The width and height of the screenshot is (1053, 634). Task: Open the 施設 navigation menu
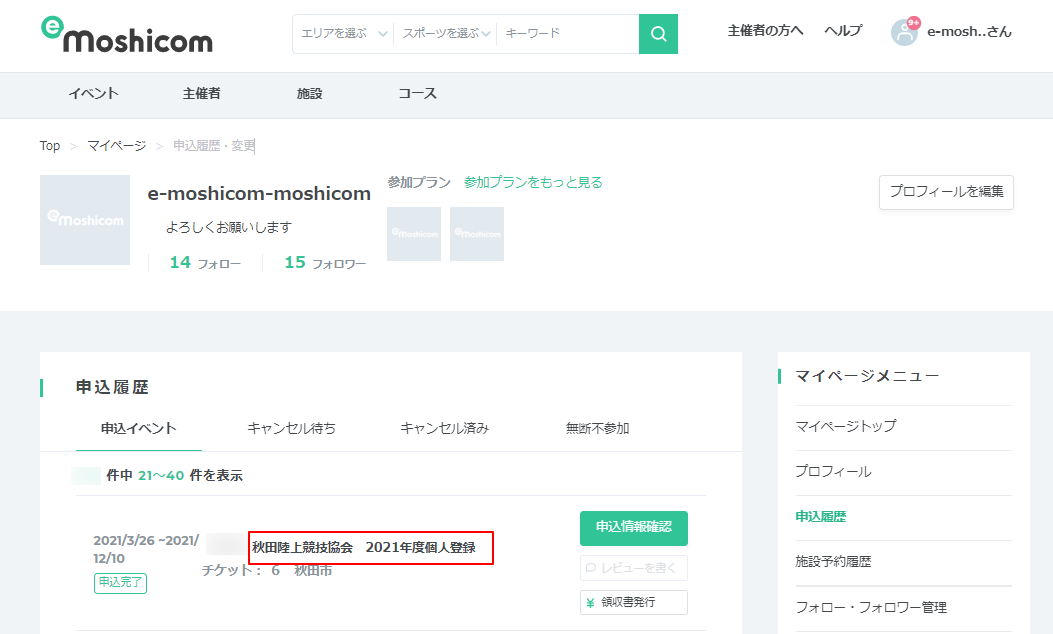pyautogui.click(x=310, y=94)
